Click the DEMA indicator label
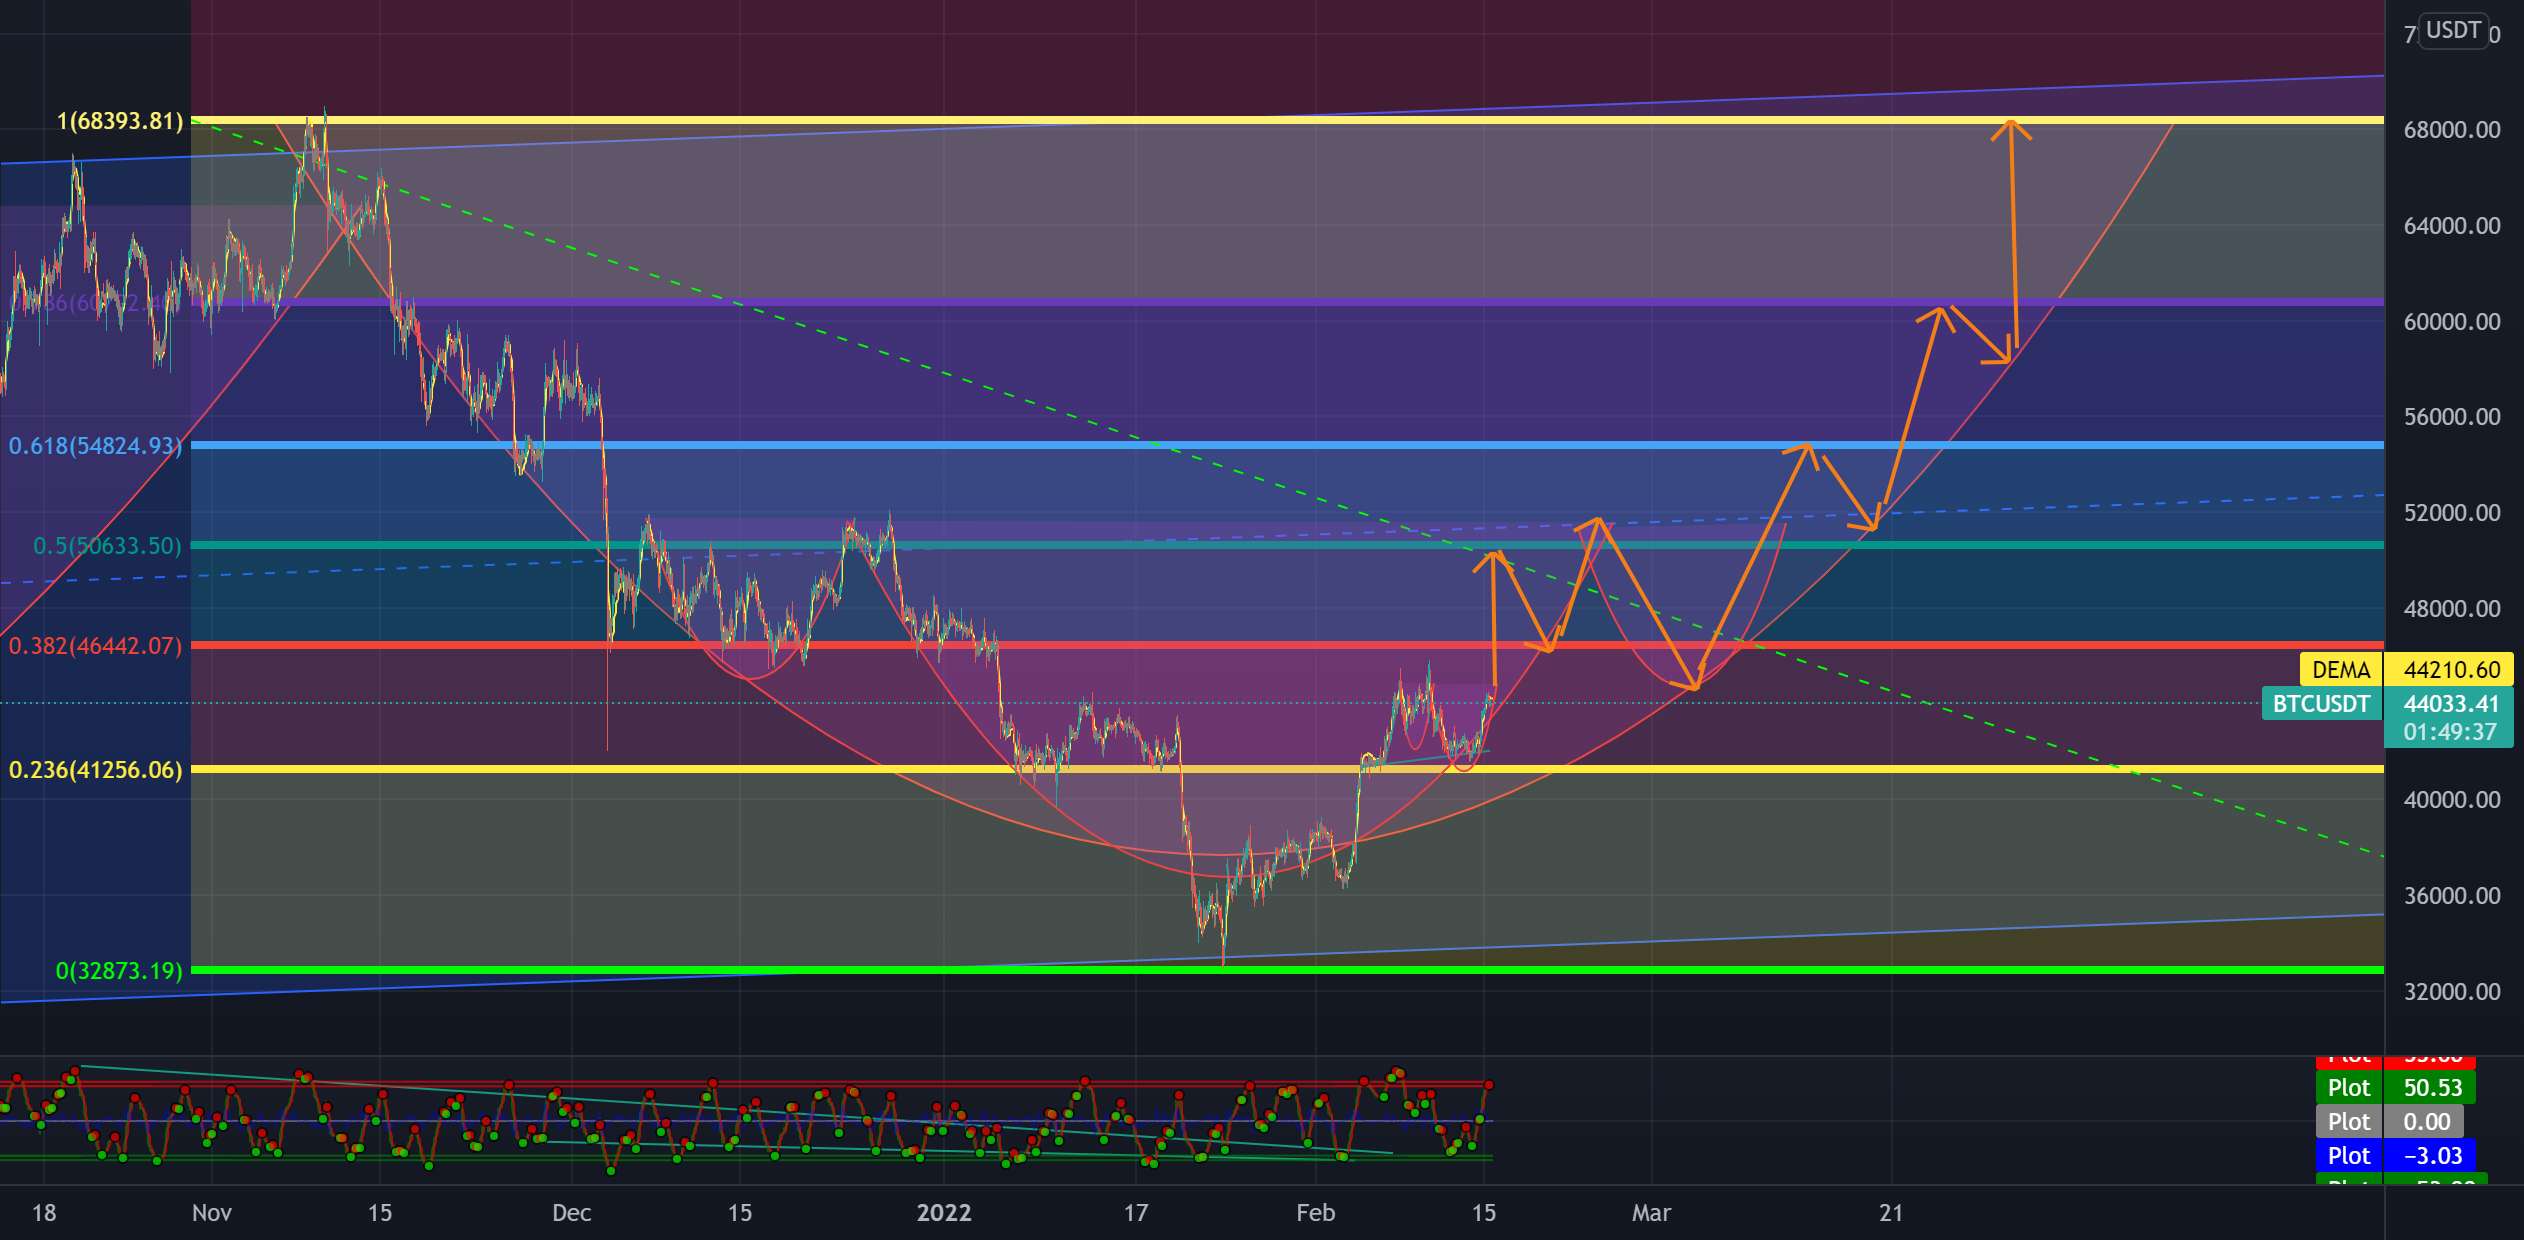 point(2341,669)
